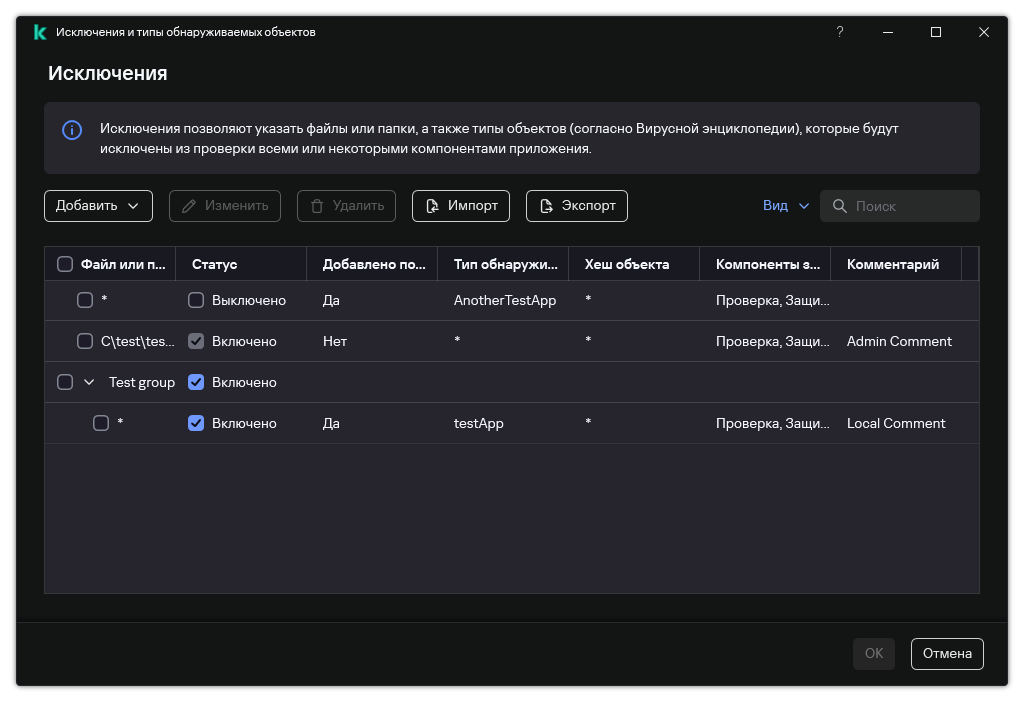Click the magnifier search icon
This screenshot has height=702, width=1024.
pos(840,206)
